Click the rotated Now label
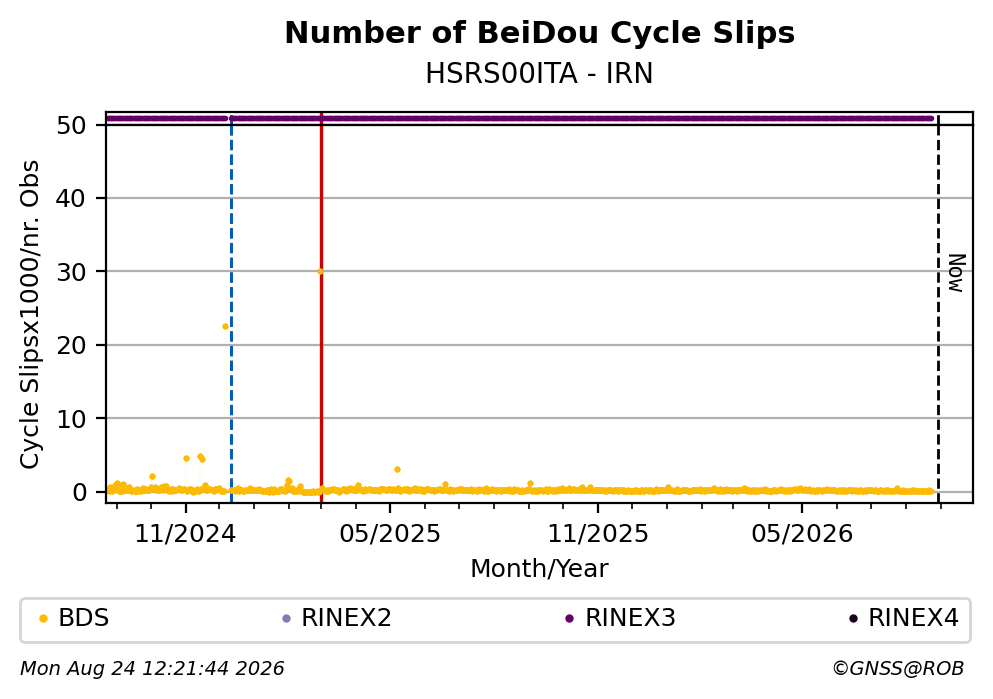Screen dimensions: 993x699 [956, 273]
